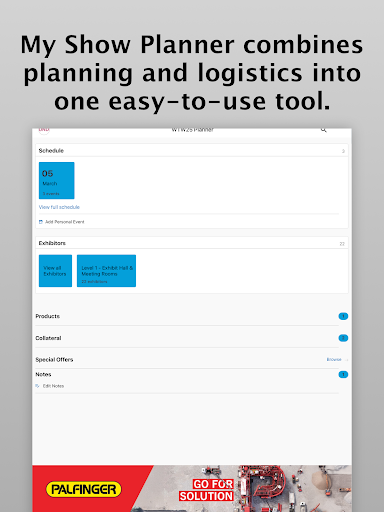Screen dimensions: 384x512
Task: Select Level 1 Exhibit Hall tile
Action: click(106, 271)
